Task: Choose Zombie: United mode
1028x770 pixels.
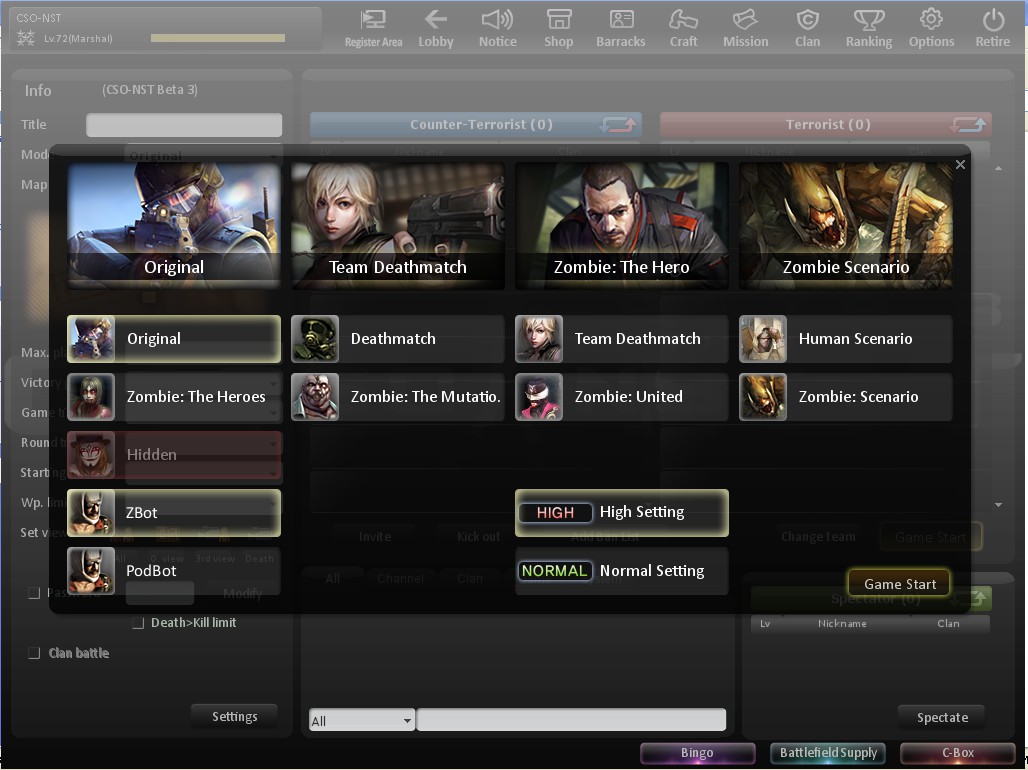Action: (622, 397)
